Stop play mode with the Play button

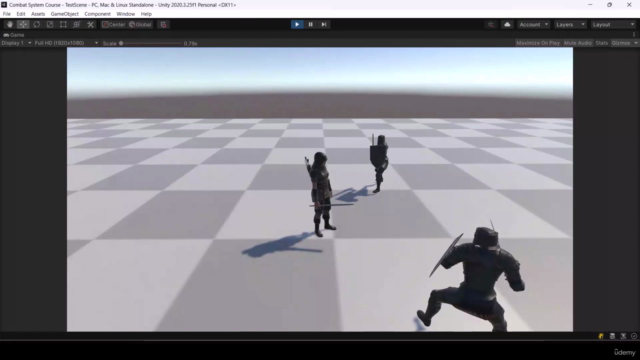coord(297,24)
